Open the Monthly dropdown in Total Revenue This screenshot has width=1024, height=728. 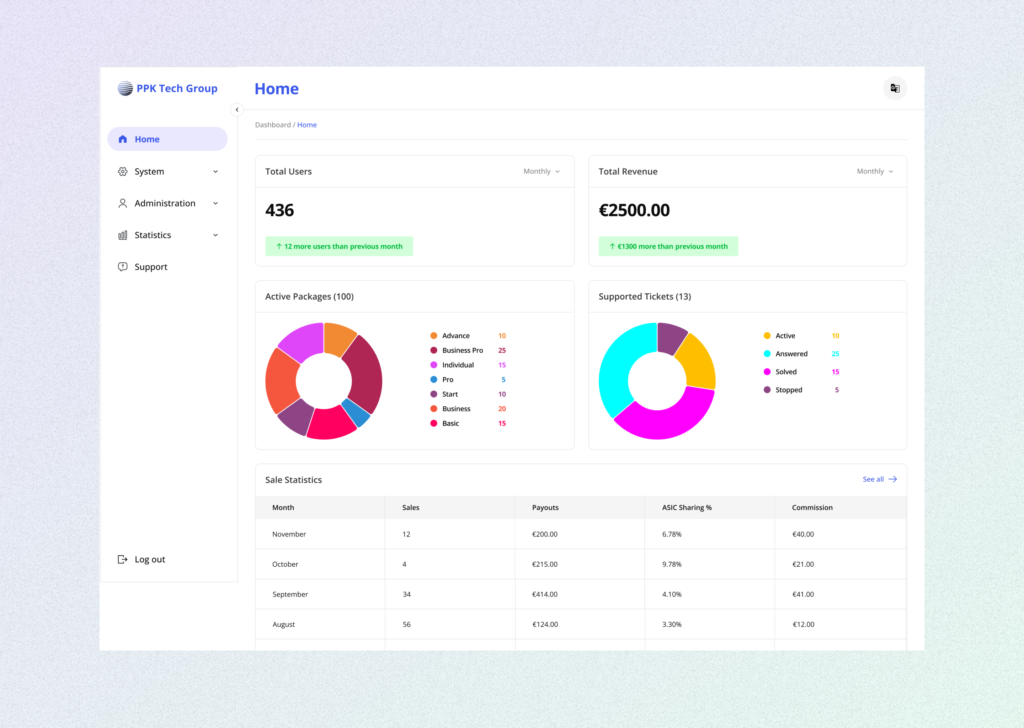[875, 171]
